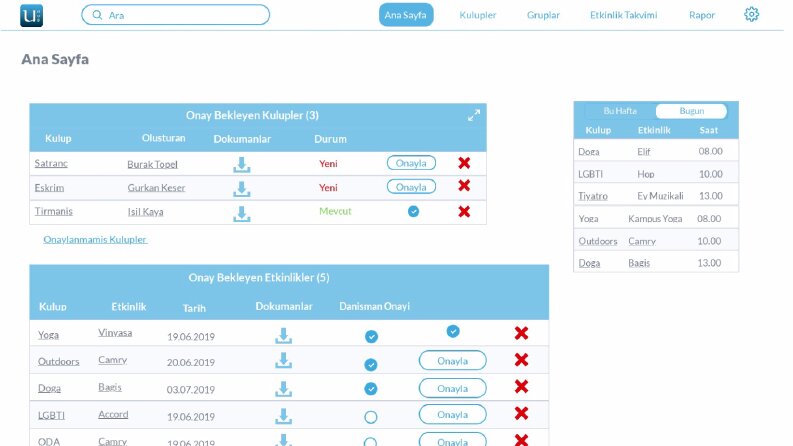Viewport: 793px width, 446px height.
Task: Reject the Eskrim club with red X
Action: (x=464, y=186)
